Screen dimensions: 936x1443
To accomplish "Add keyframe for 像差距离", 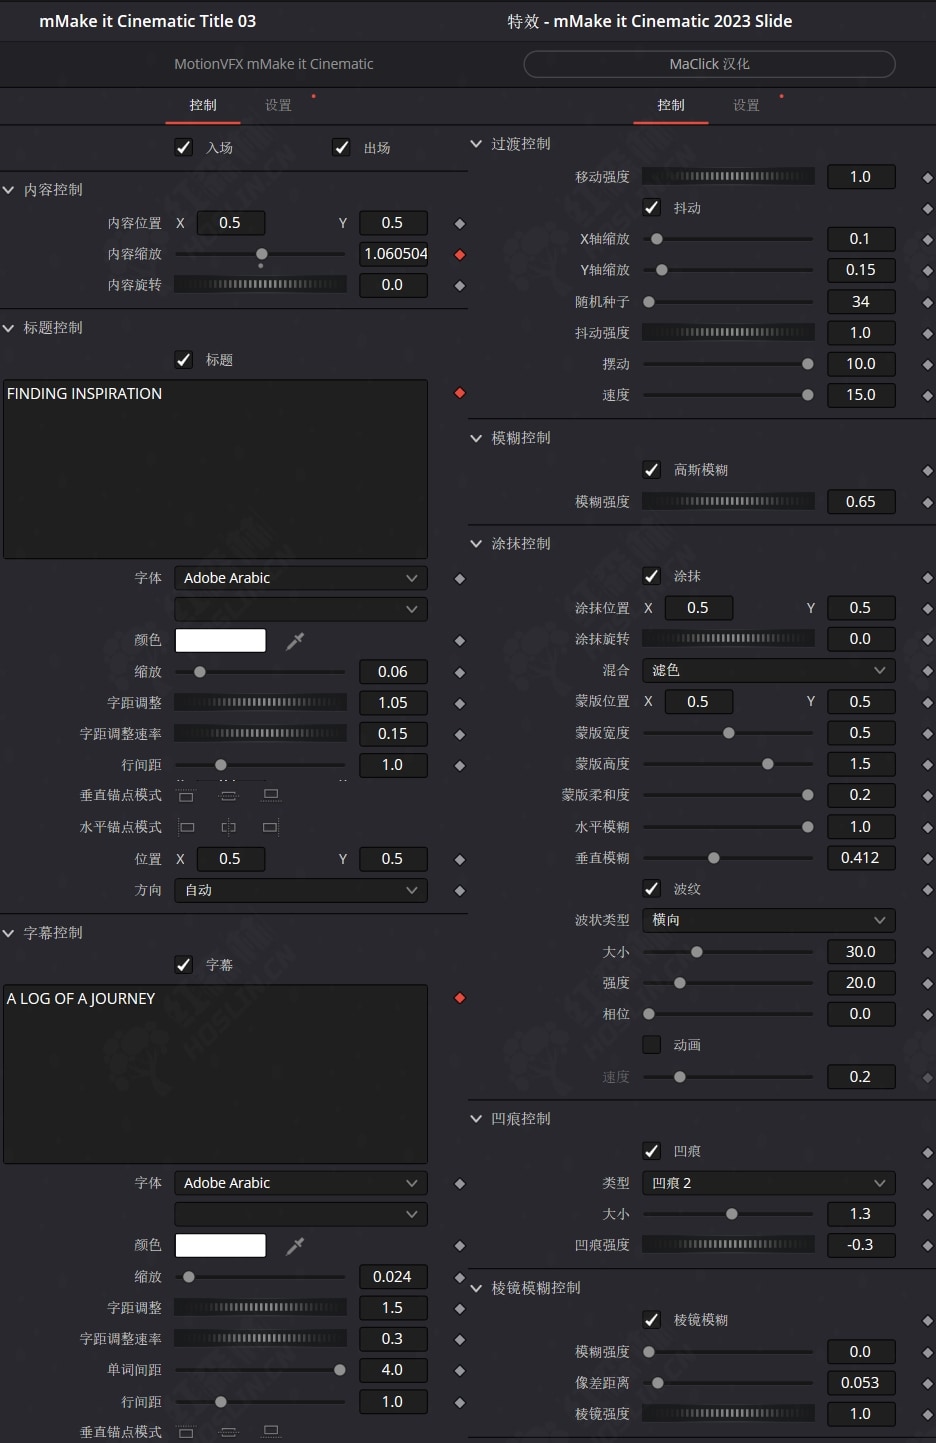I will [927, 1384].
